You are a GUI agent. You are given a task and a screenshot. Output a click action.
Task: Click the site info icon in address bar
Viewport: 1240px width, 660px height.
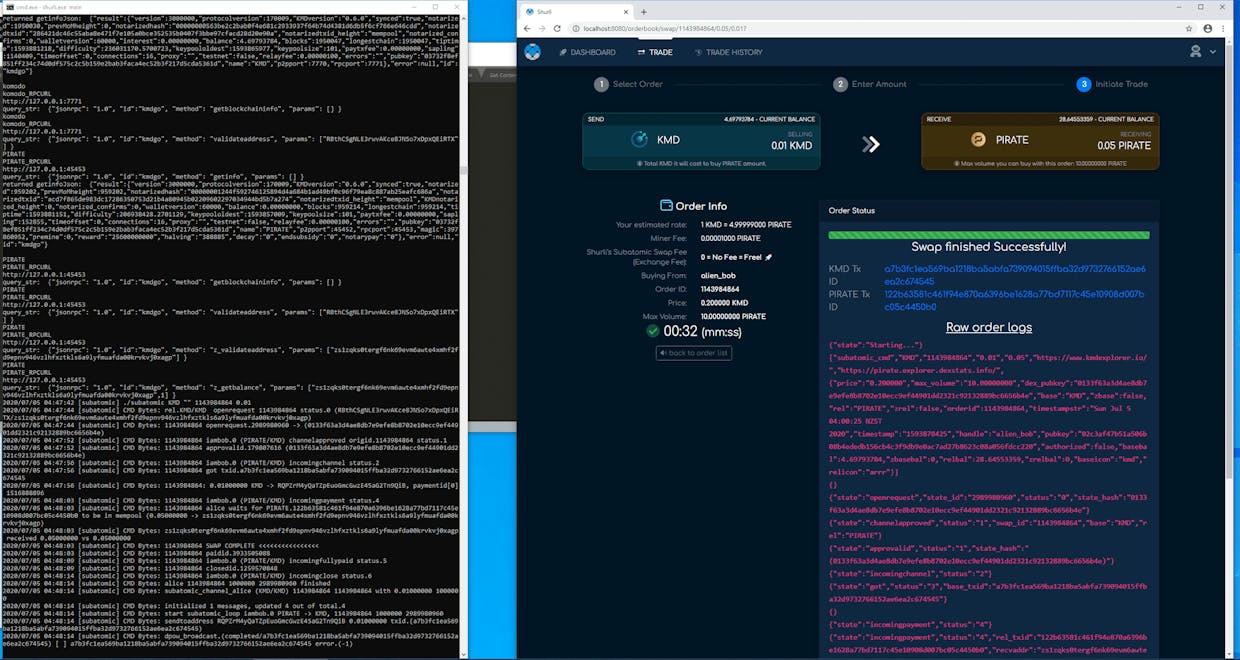point(577,29)
